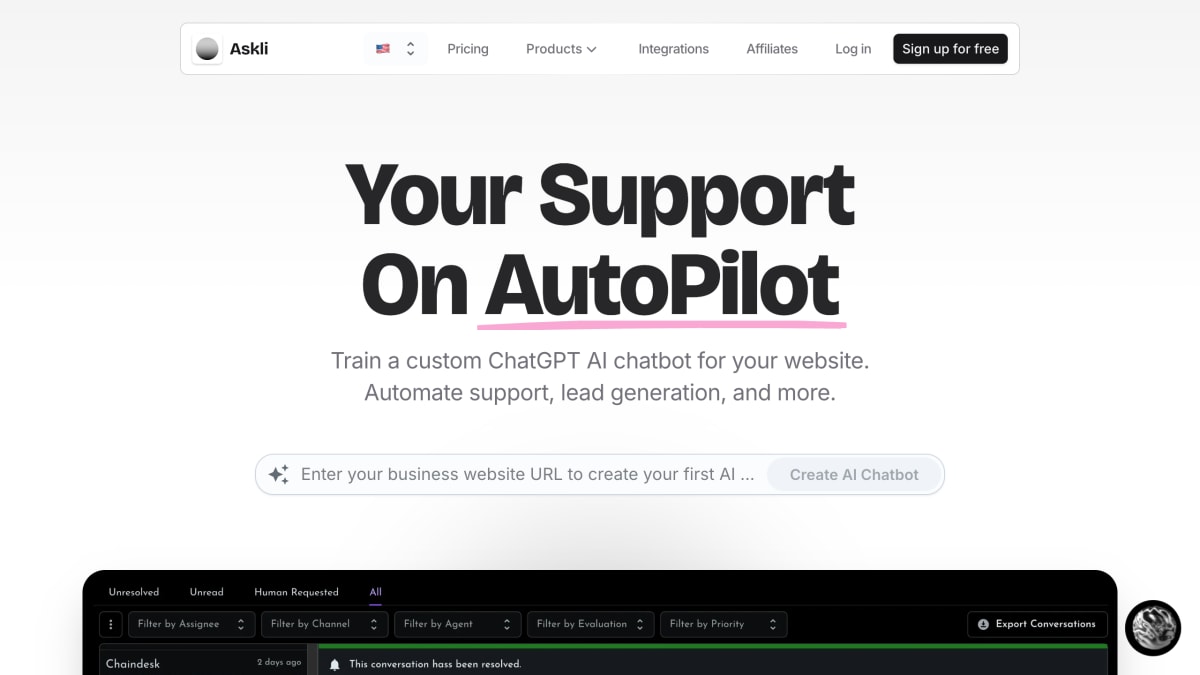Open Filter by Channel dropdown
Viewport: 1200px width, 675px height.
click(x=325, y=624)
